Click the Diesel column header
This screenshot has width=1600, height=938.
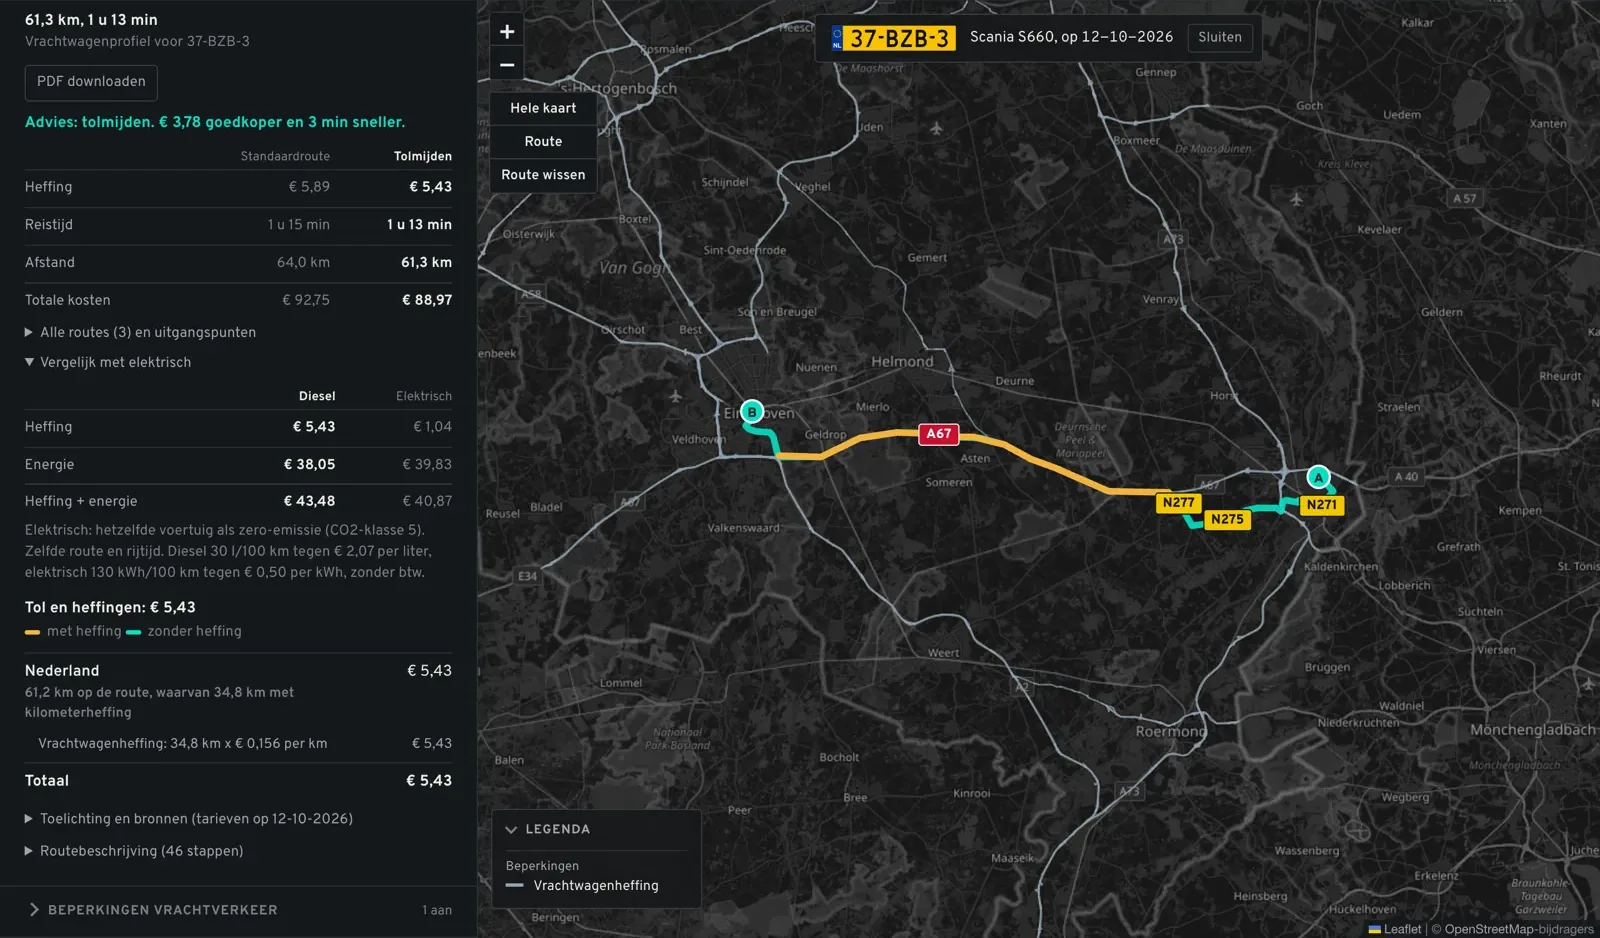pos(317,396)
